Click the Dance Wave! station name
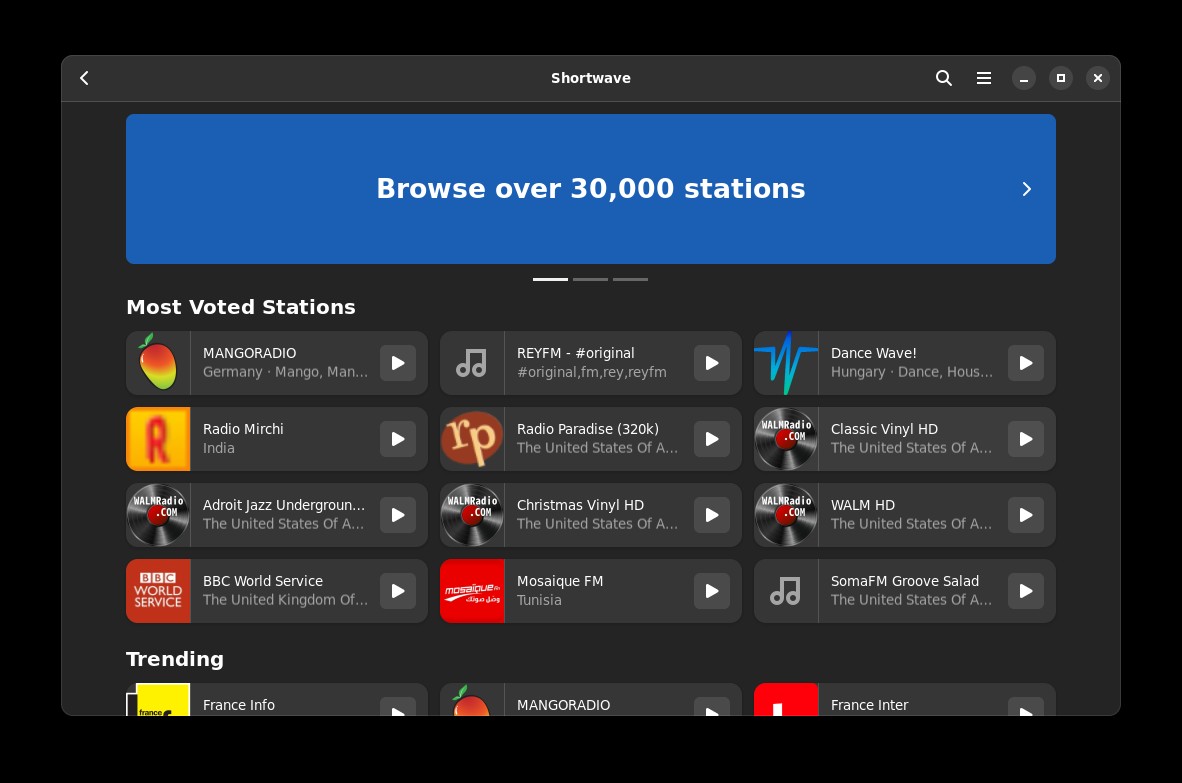 tap(874, 353)
